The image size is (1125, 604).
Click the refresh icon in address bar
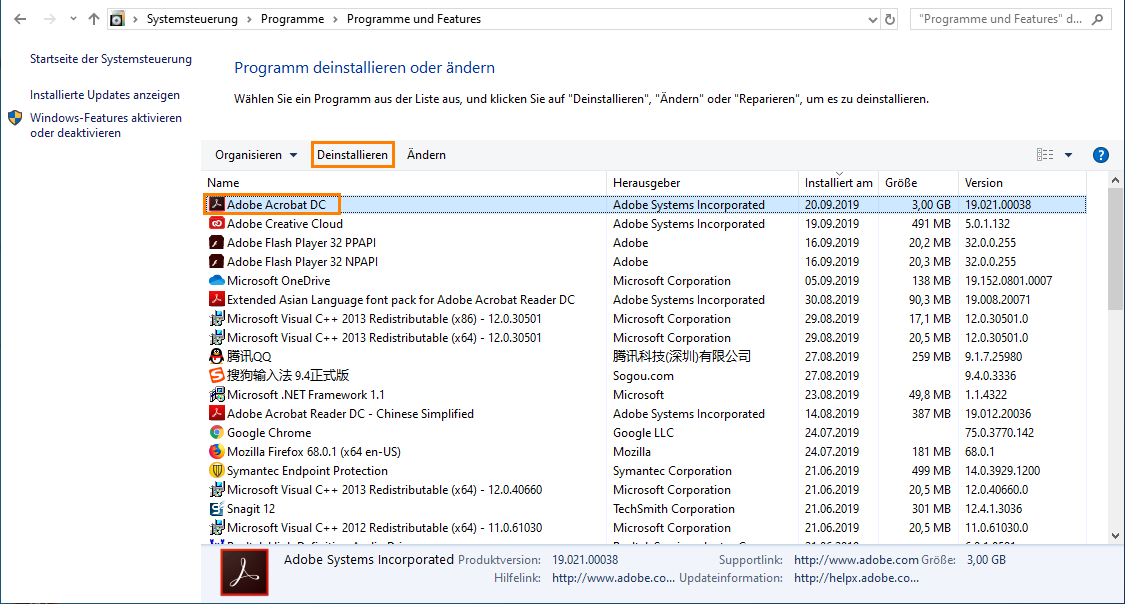890,19
